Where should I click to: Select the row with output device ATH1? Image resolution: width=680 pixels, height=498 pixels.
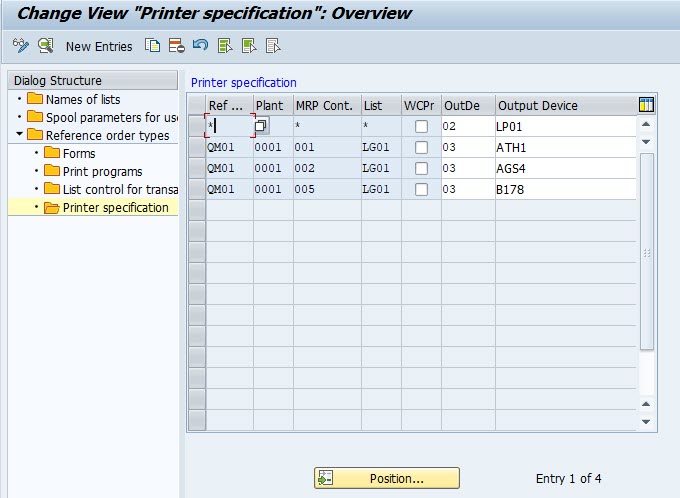pyautogui.click(x=197, y=147)
